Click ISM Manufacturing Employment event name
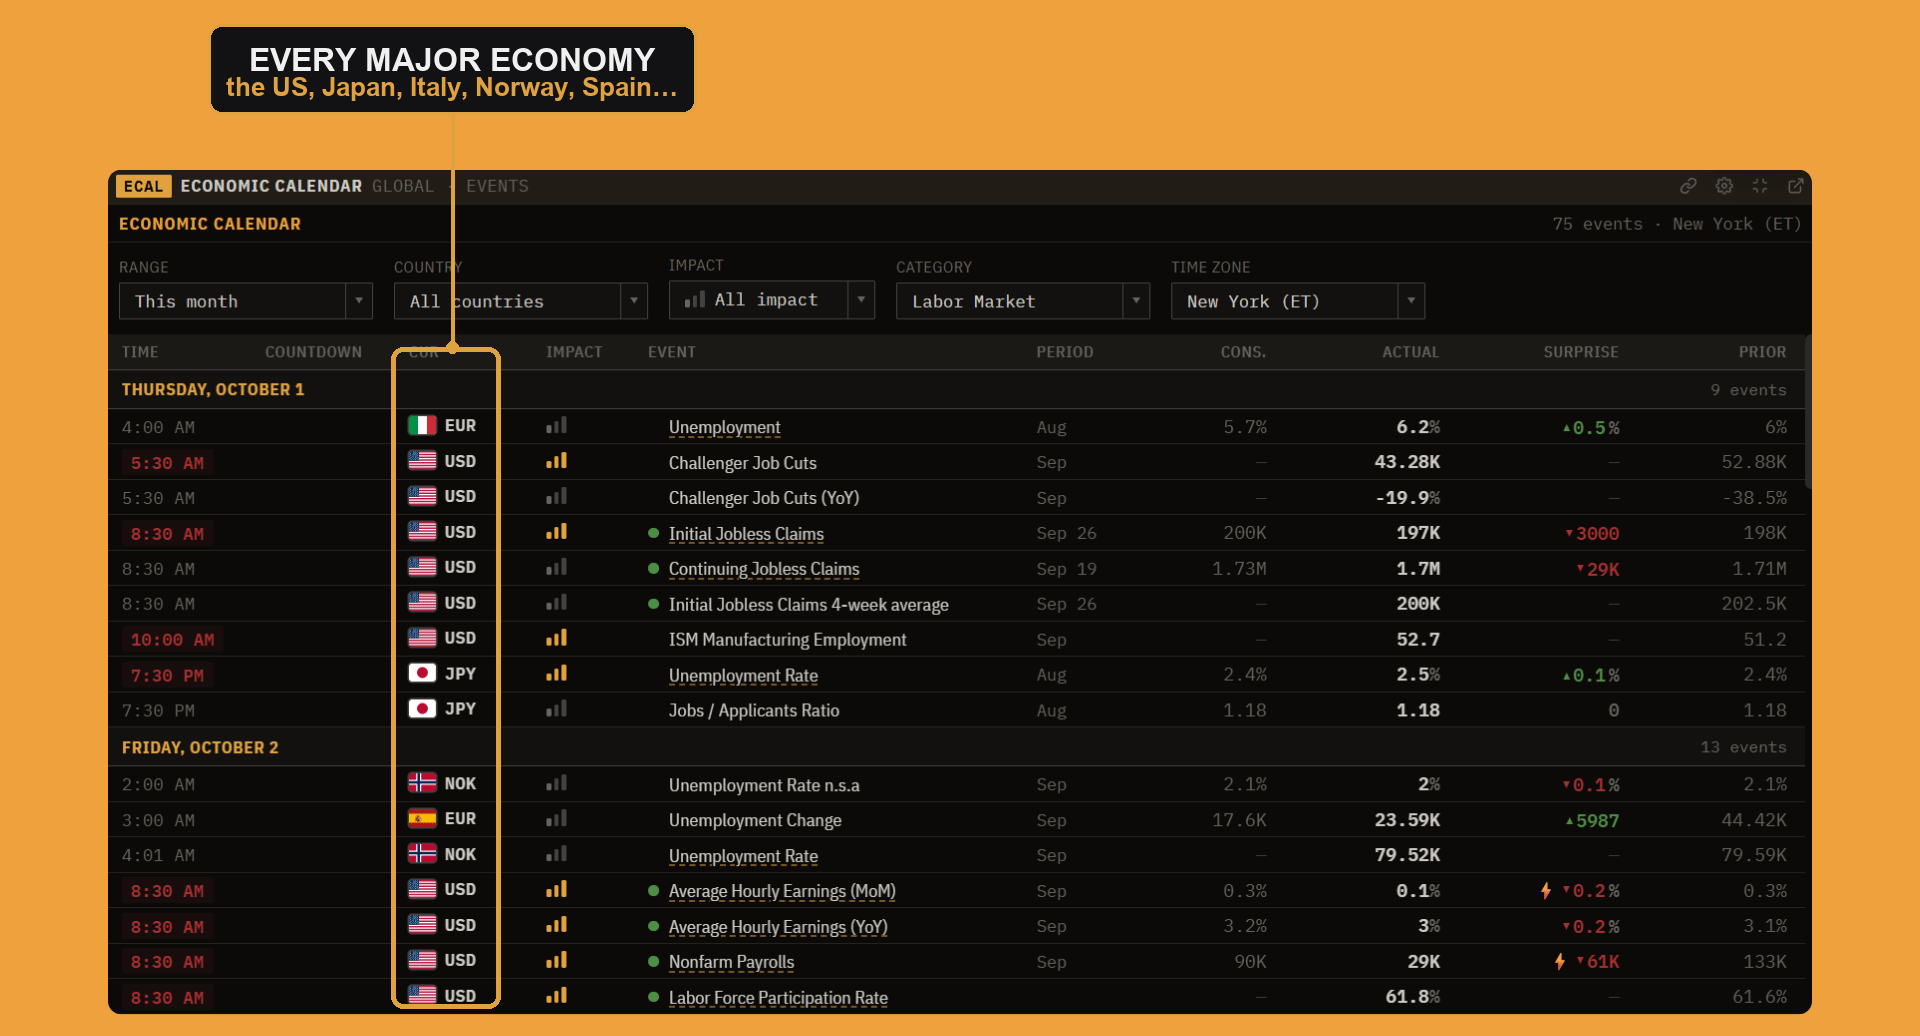Image resolution: width=1920 pixels, height=1036 pixels. point(787,640)
